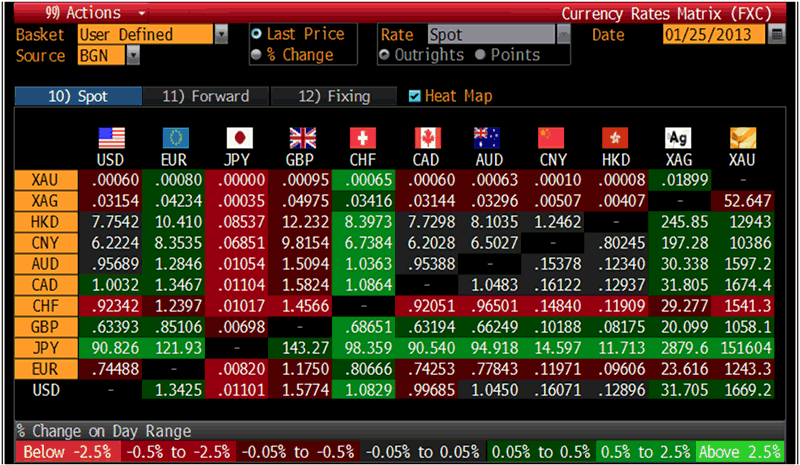Open the calendar picker beside Date
Viewport: 800px width, 465px height.
tap(777, 35)
